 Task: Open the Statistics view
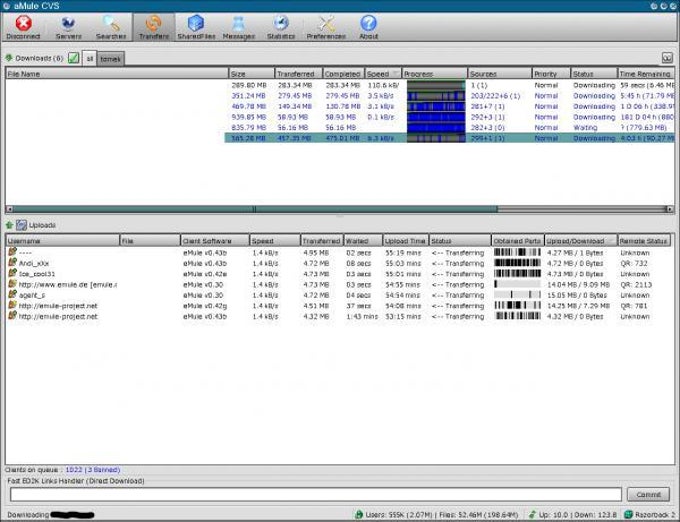(x=281, y=27)
